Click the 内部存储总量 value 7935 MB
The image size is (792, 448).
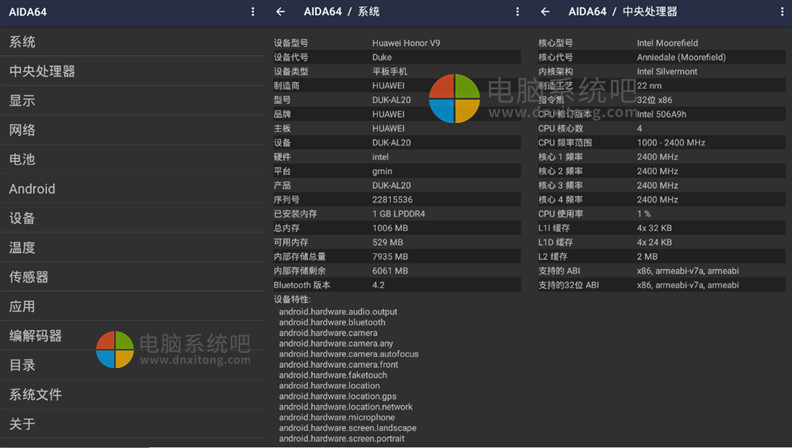390,257
